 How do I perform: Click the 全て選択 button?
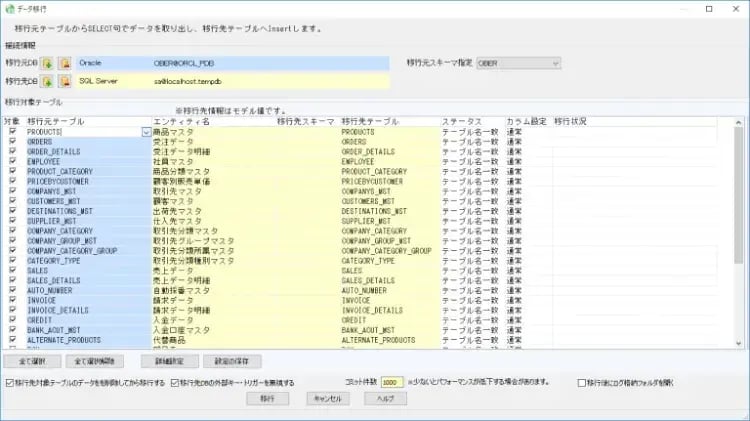pos(34,360)
